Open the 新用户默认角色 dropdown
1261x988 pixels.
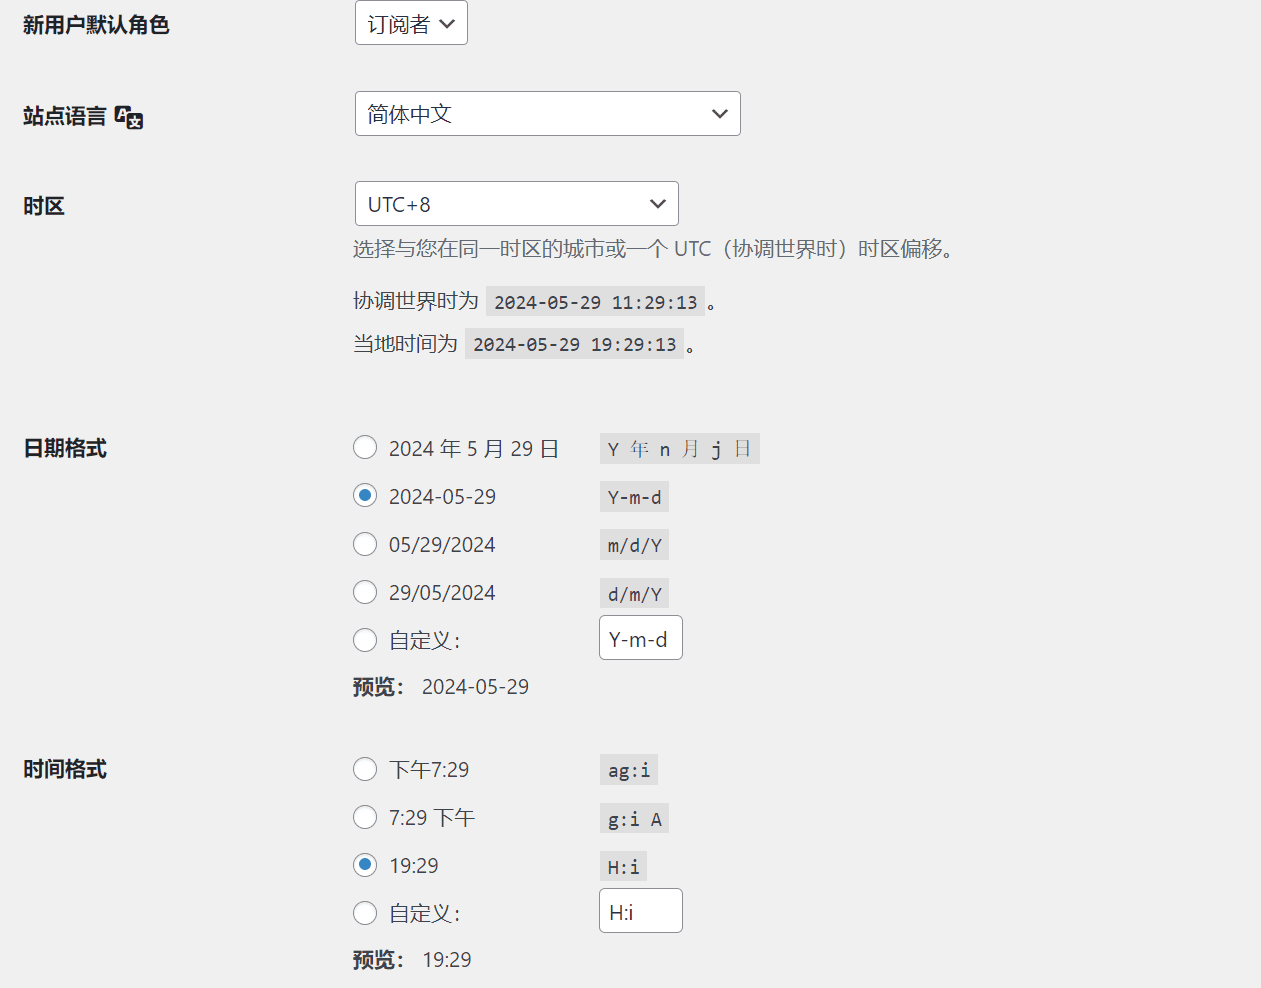[410, 22]
